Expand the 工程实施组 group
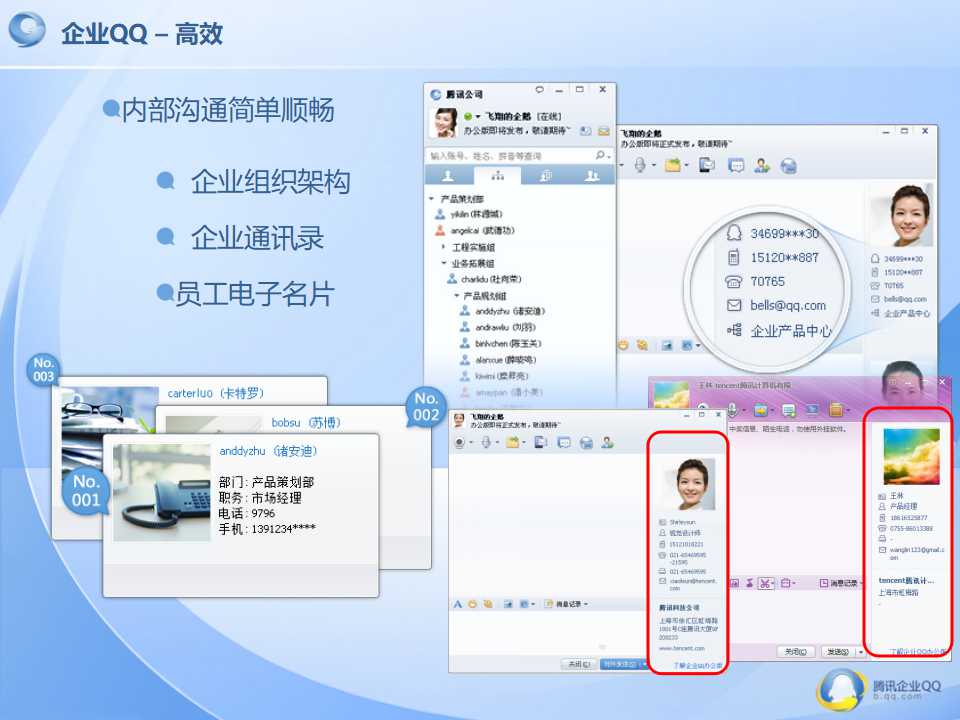 [x=444, y=246]
